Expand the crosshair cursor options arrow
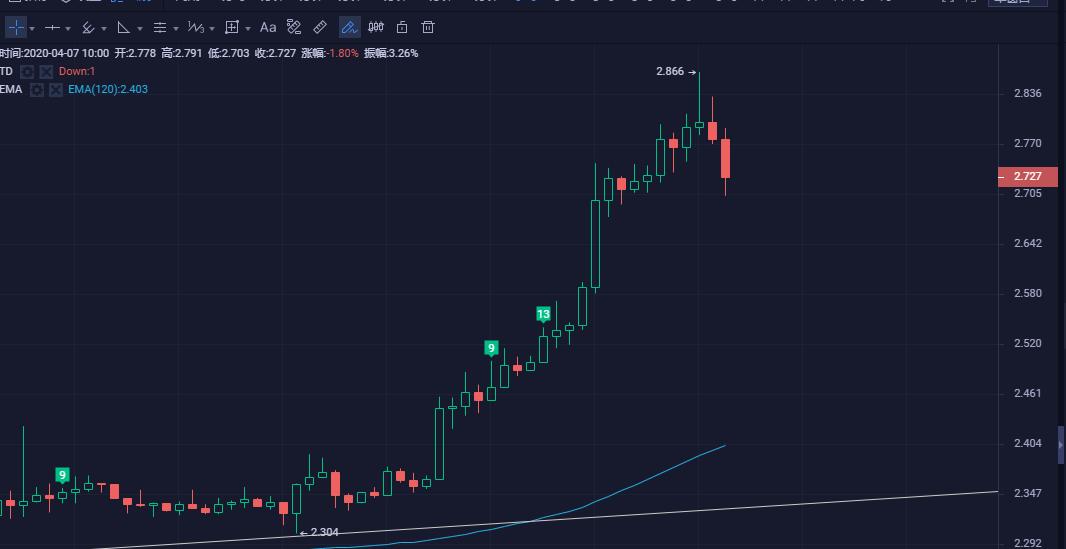The width and height of the screenshot is (1066, 549). (32, 29)
